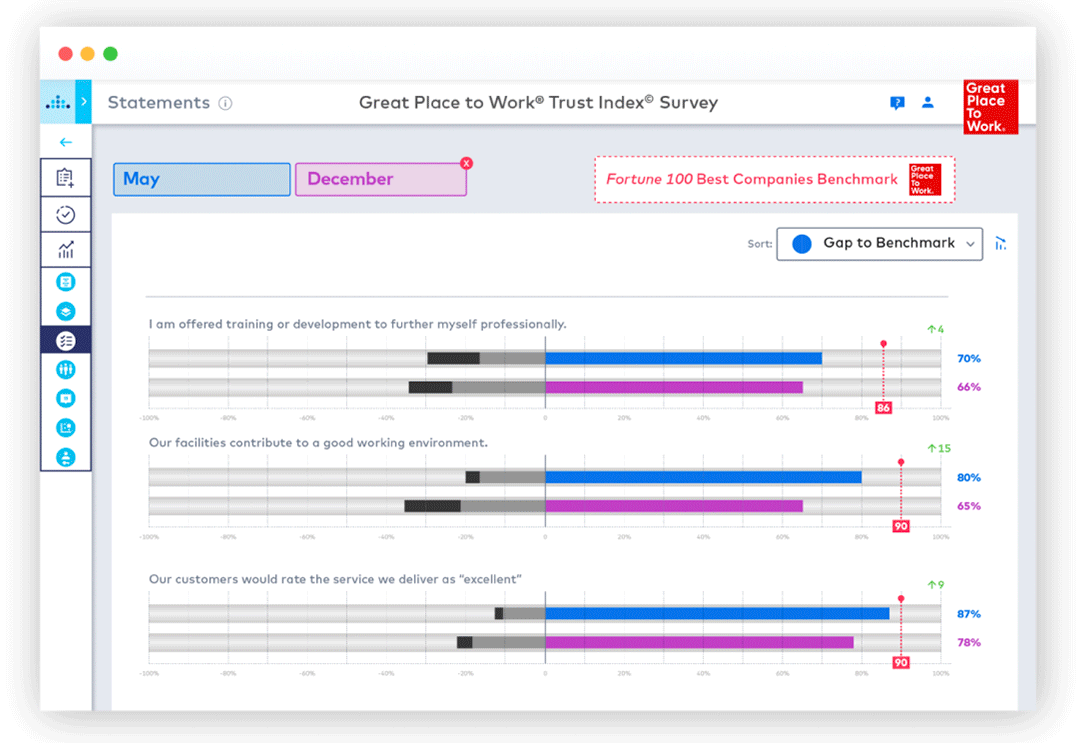Open the circular checkmark sidebar icon
This screenshot has height=743, width=1080.
point(65,215)
